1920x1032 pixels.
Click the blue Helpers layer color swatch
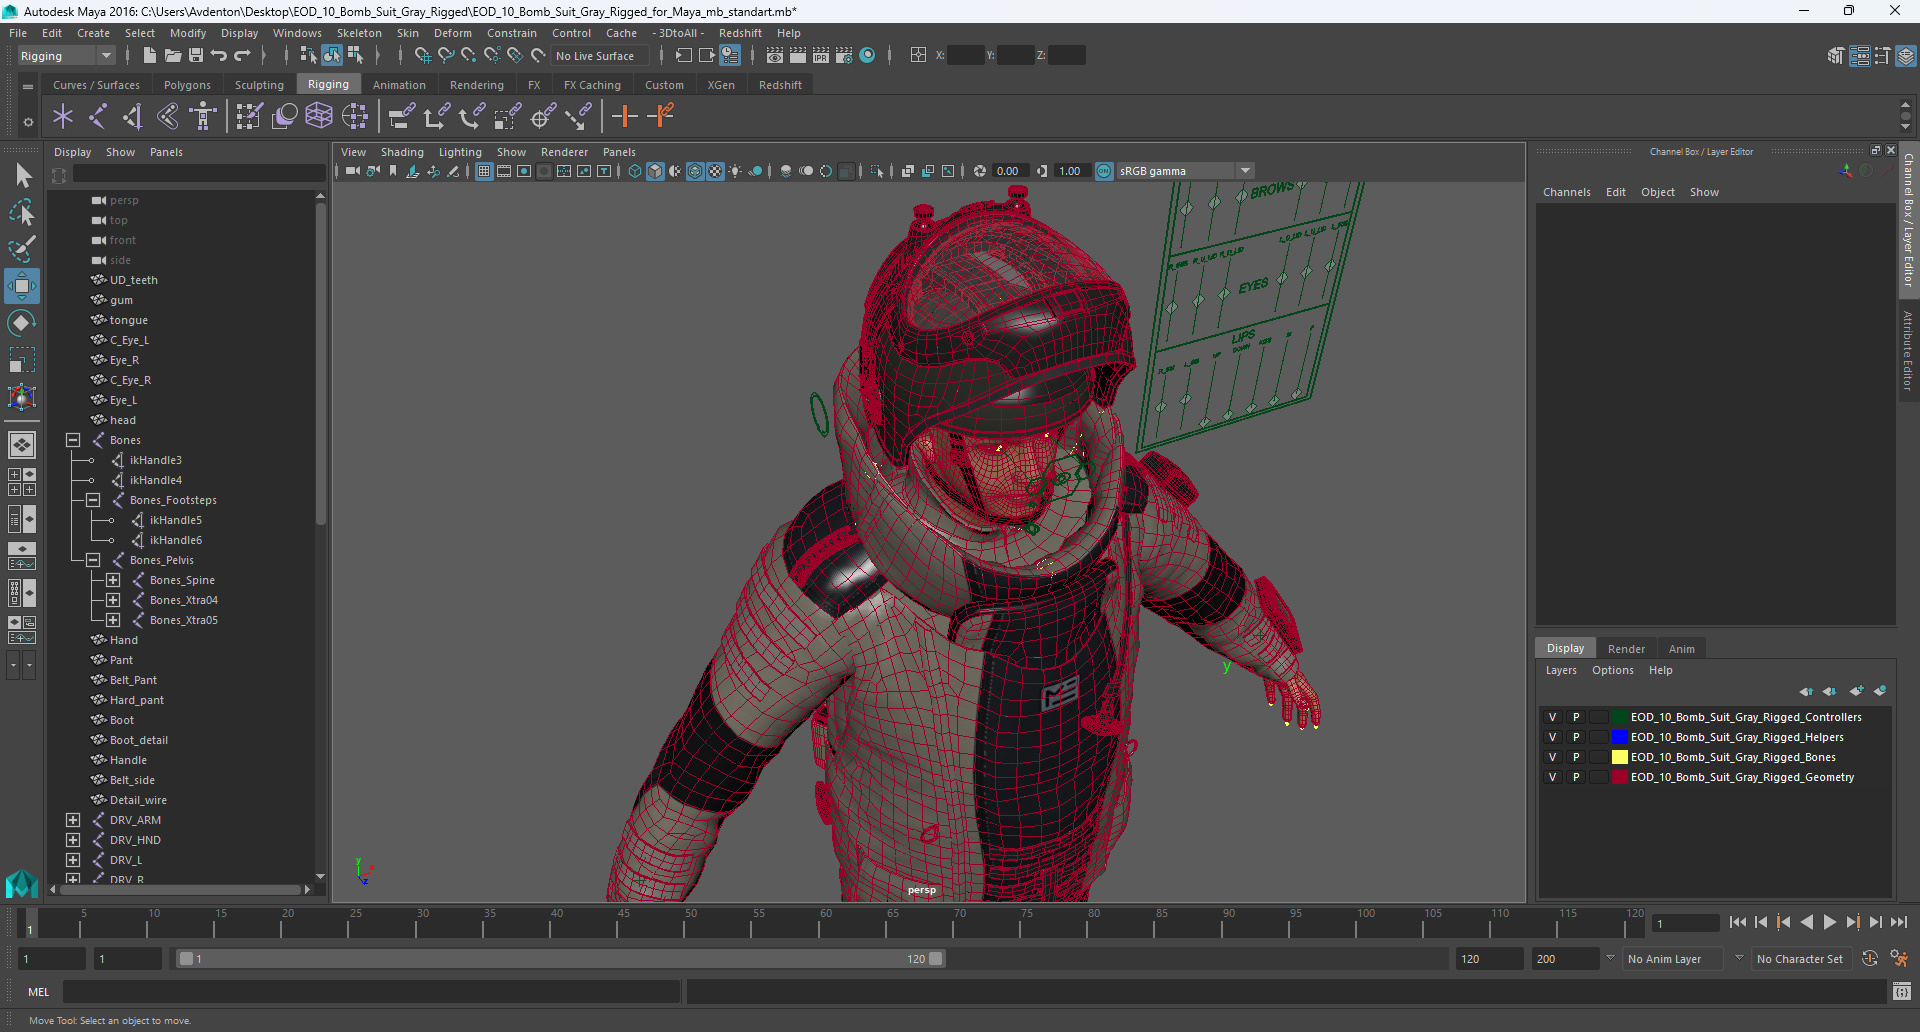[1620, 737]
